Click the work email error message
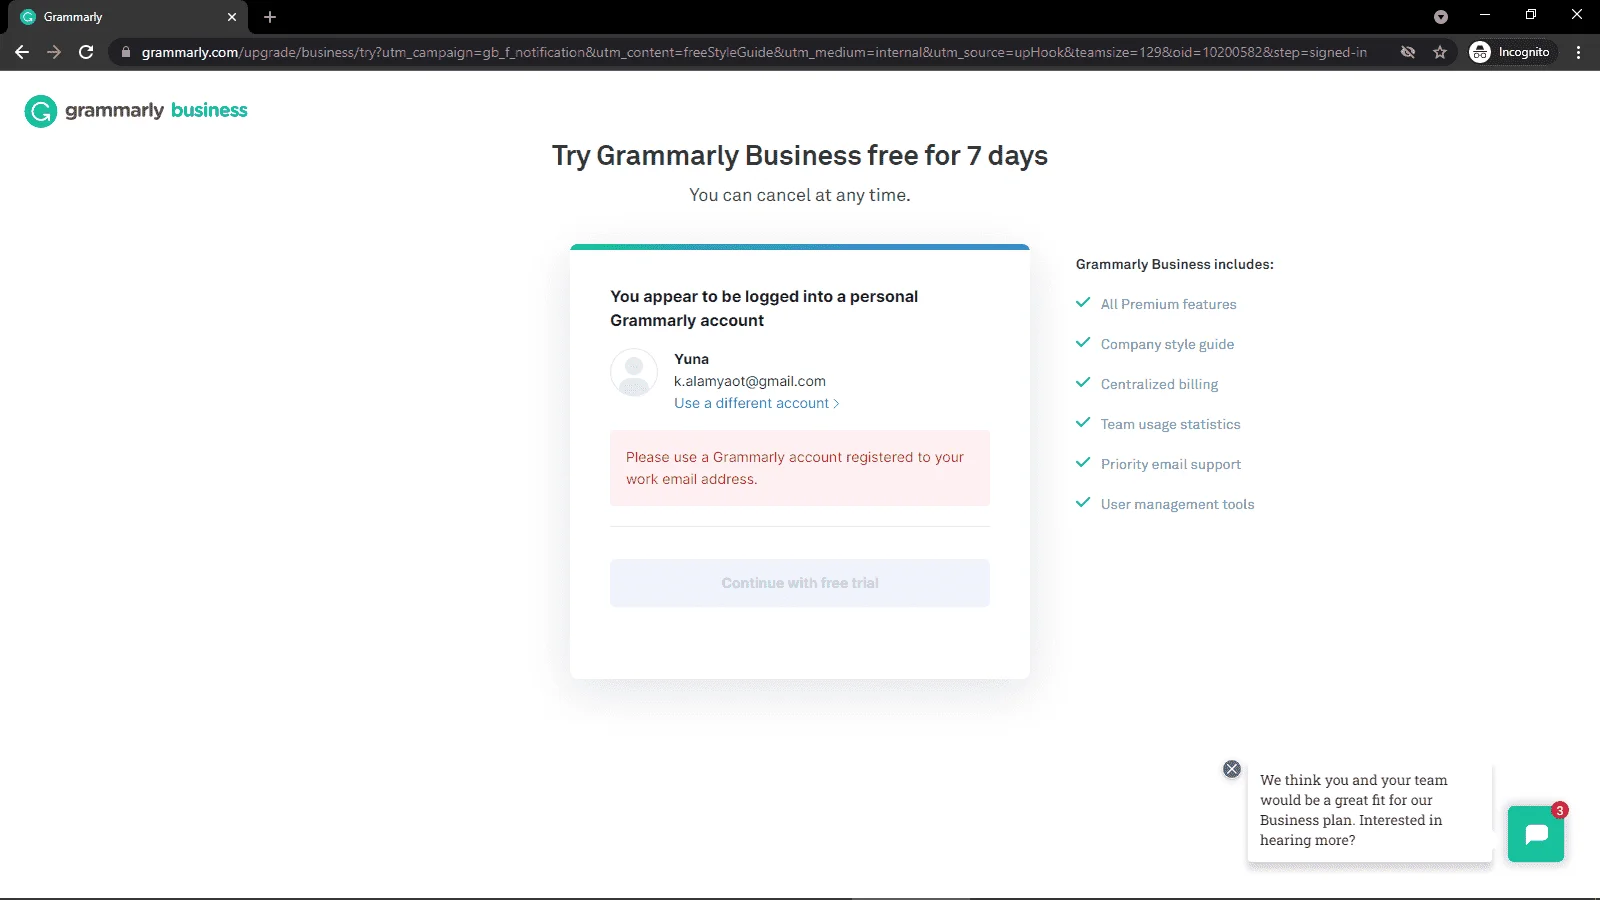This screenshot has height=900, width=1600. 800,468
